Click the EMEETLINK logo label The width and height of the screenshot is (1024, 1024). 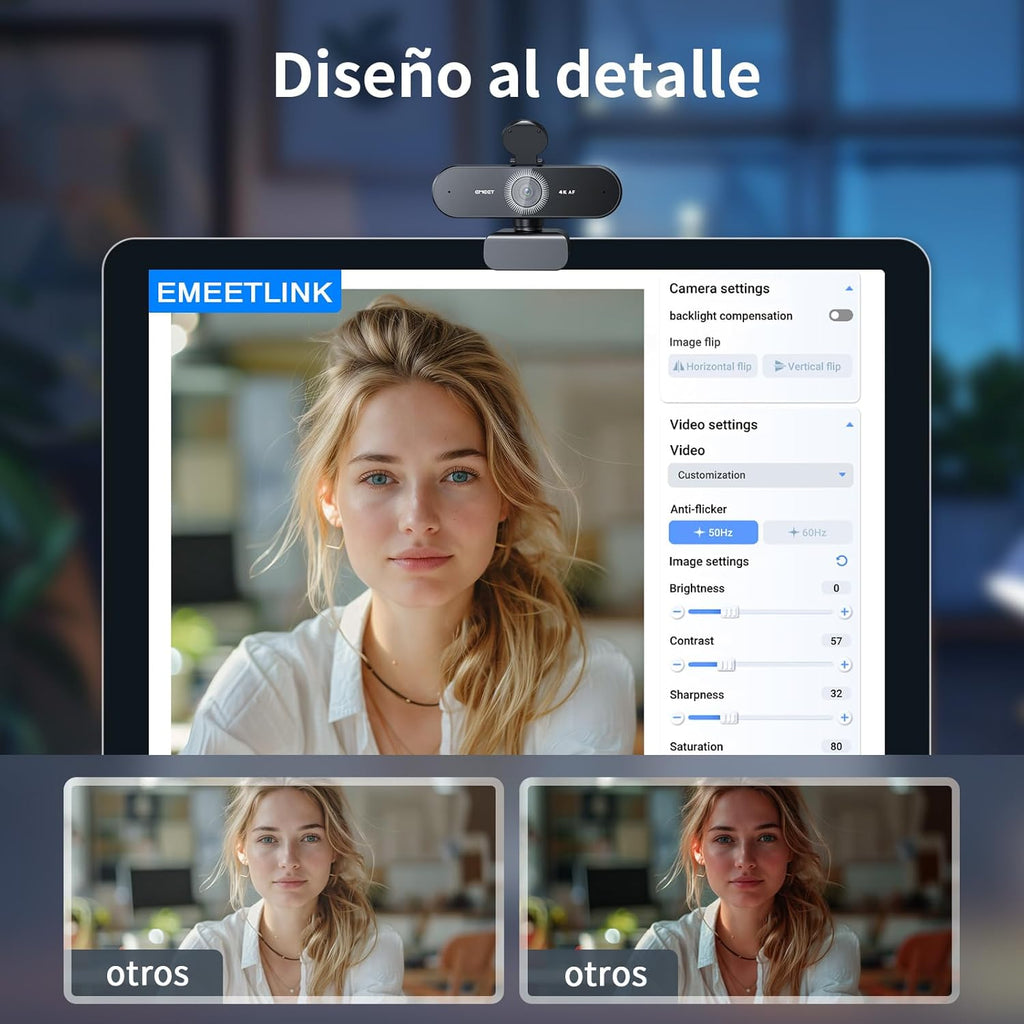tap(245, 293)
